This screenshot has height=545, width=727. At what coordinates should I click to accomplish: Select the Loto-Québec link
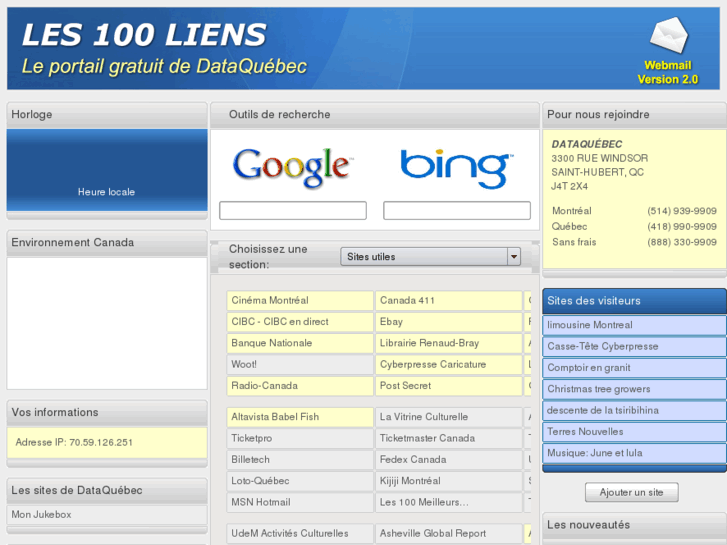coord(260,481)
